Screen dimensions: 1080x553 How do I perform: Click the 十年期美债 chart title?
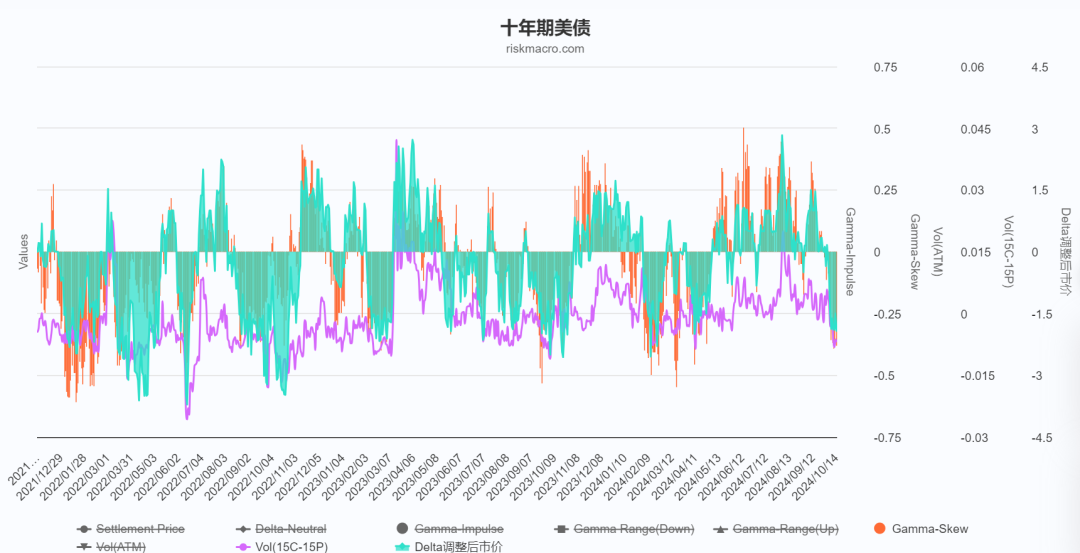pos(546,26)
